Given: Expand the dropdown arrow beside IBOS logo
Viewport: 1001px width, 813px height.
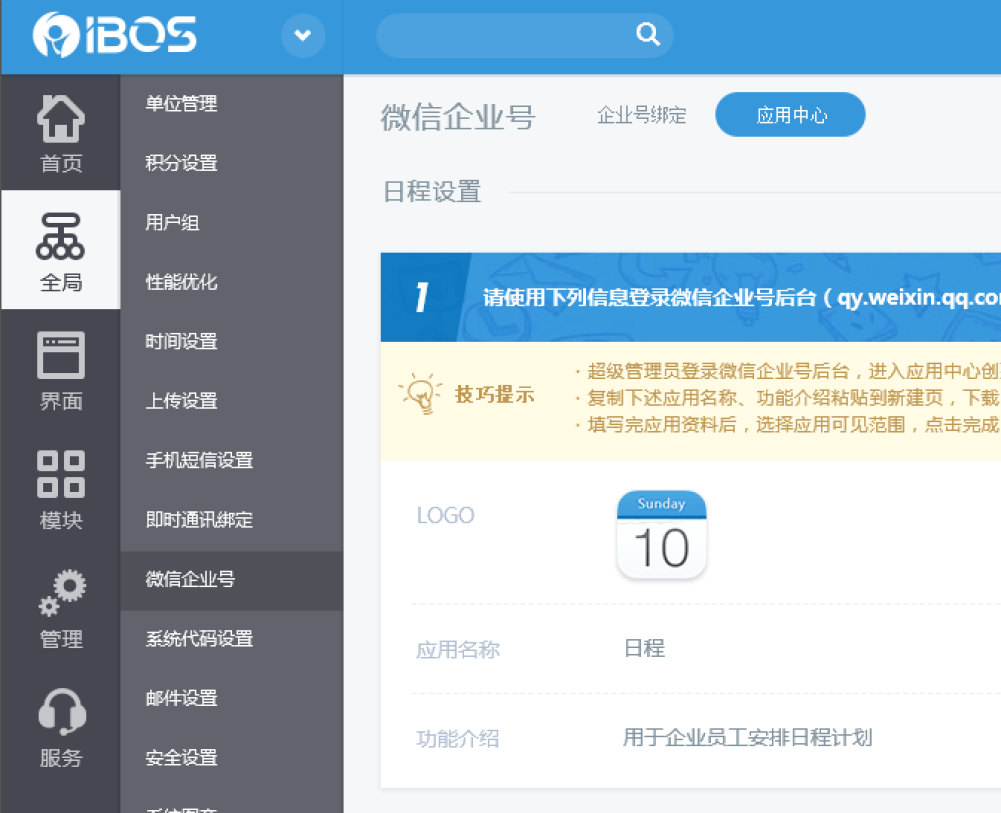Looking at the screenshot, I should (303, 37).
